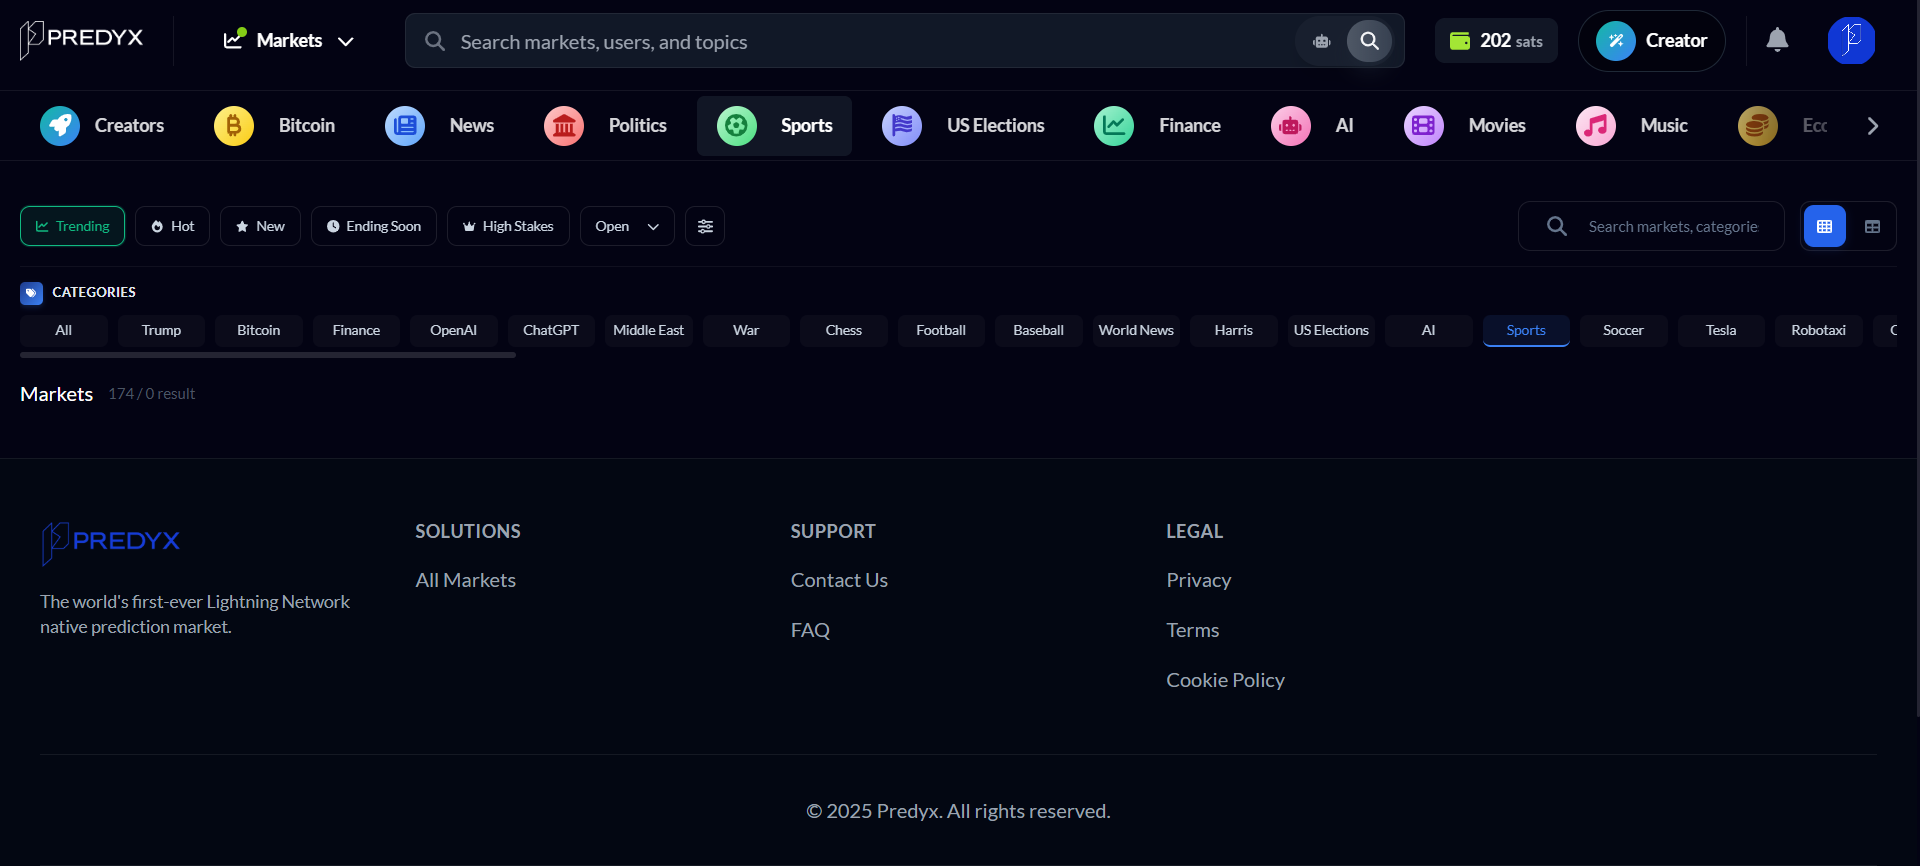1920x866 pixels.
Task: Click the robot icon in search bar
Action: tap(1321, 41)
